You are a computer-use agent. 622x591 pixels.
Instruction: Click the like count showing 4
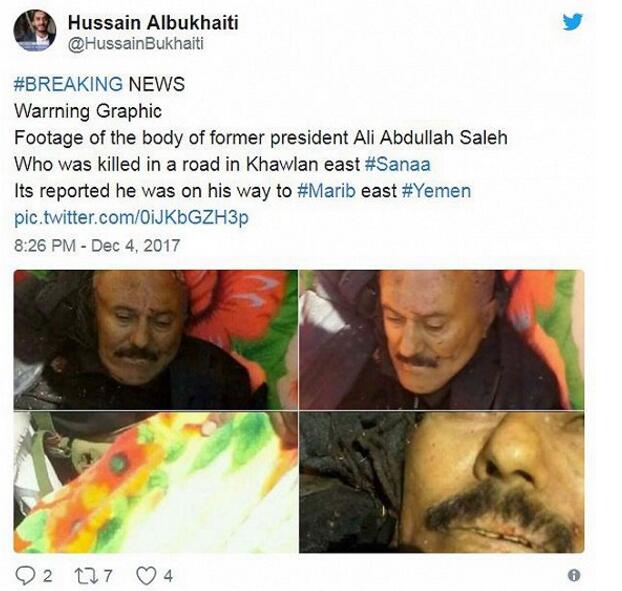pos(168,576)
